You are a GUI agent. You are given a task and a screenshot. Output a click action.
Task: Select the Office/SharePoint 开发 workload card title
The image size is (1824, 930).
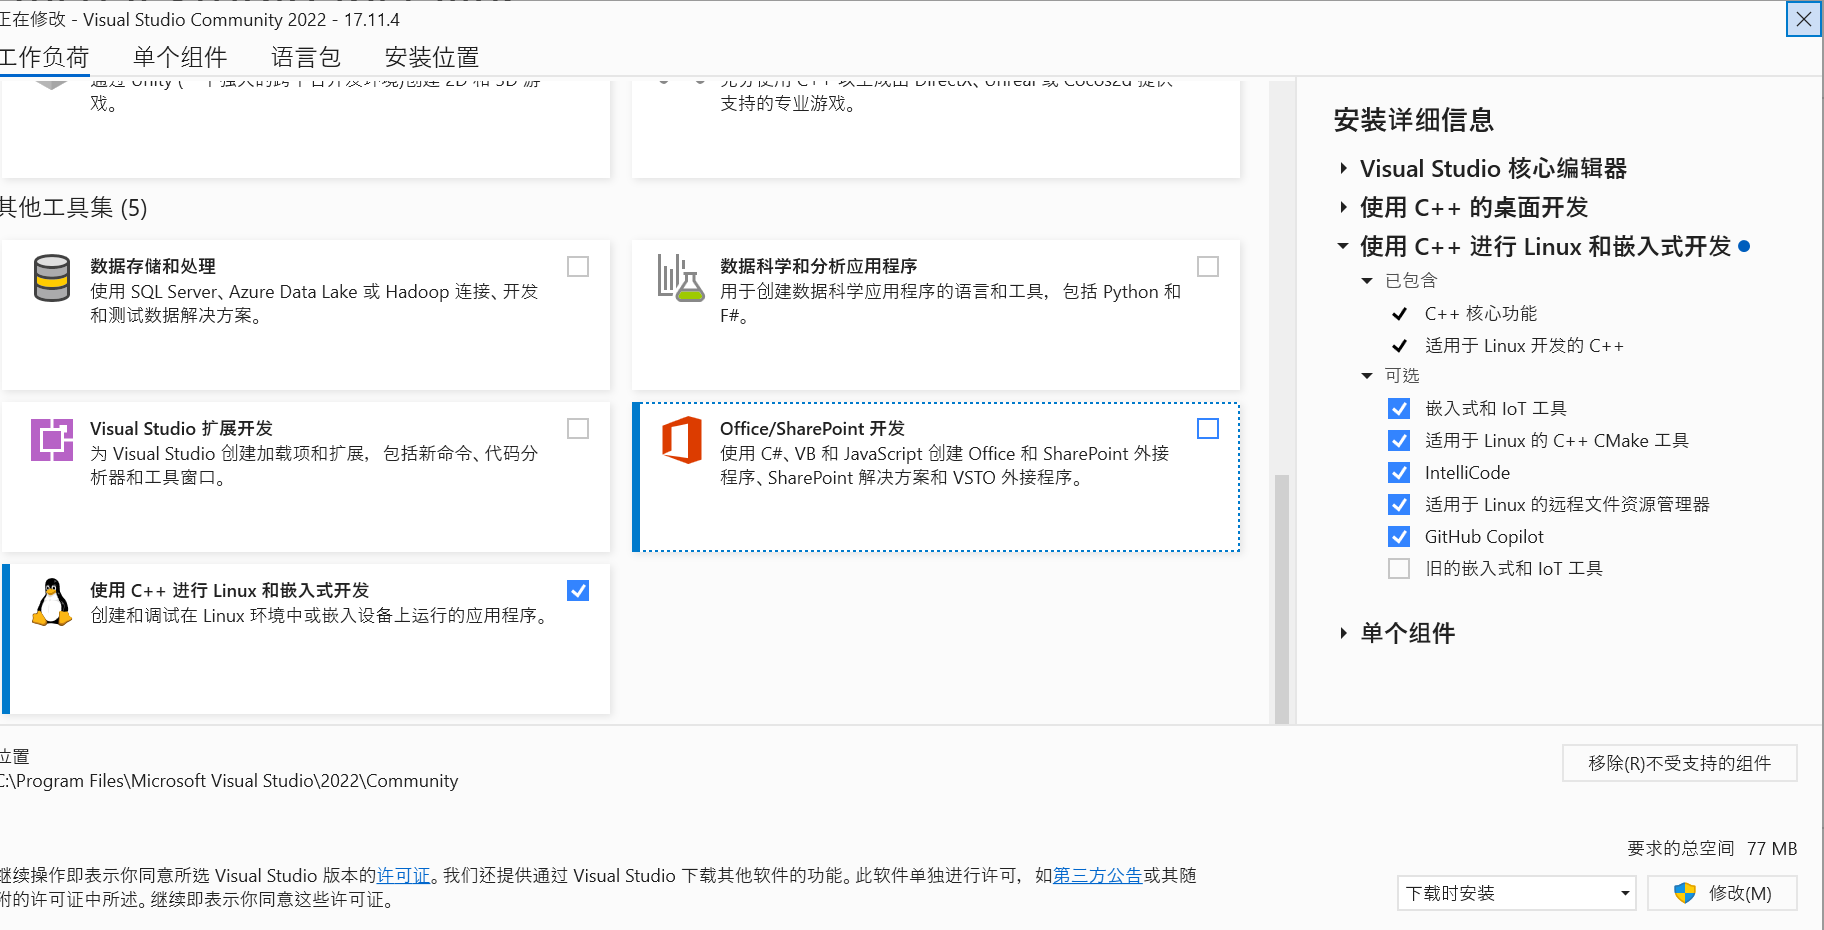(x=812, y=429)
